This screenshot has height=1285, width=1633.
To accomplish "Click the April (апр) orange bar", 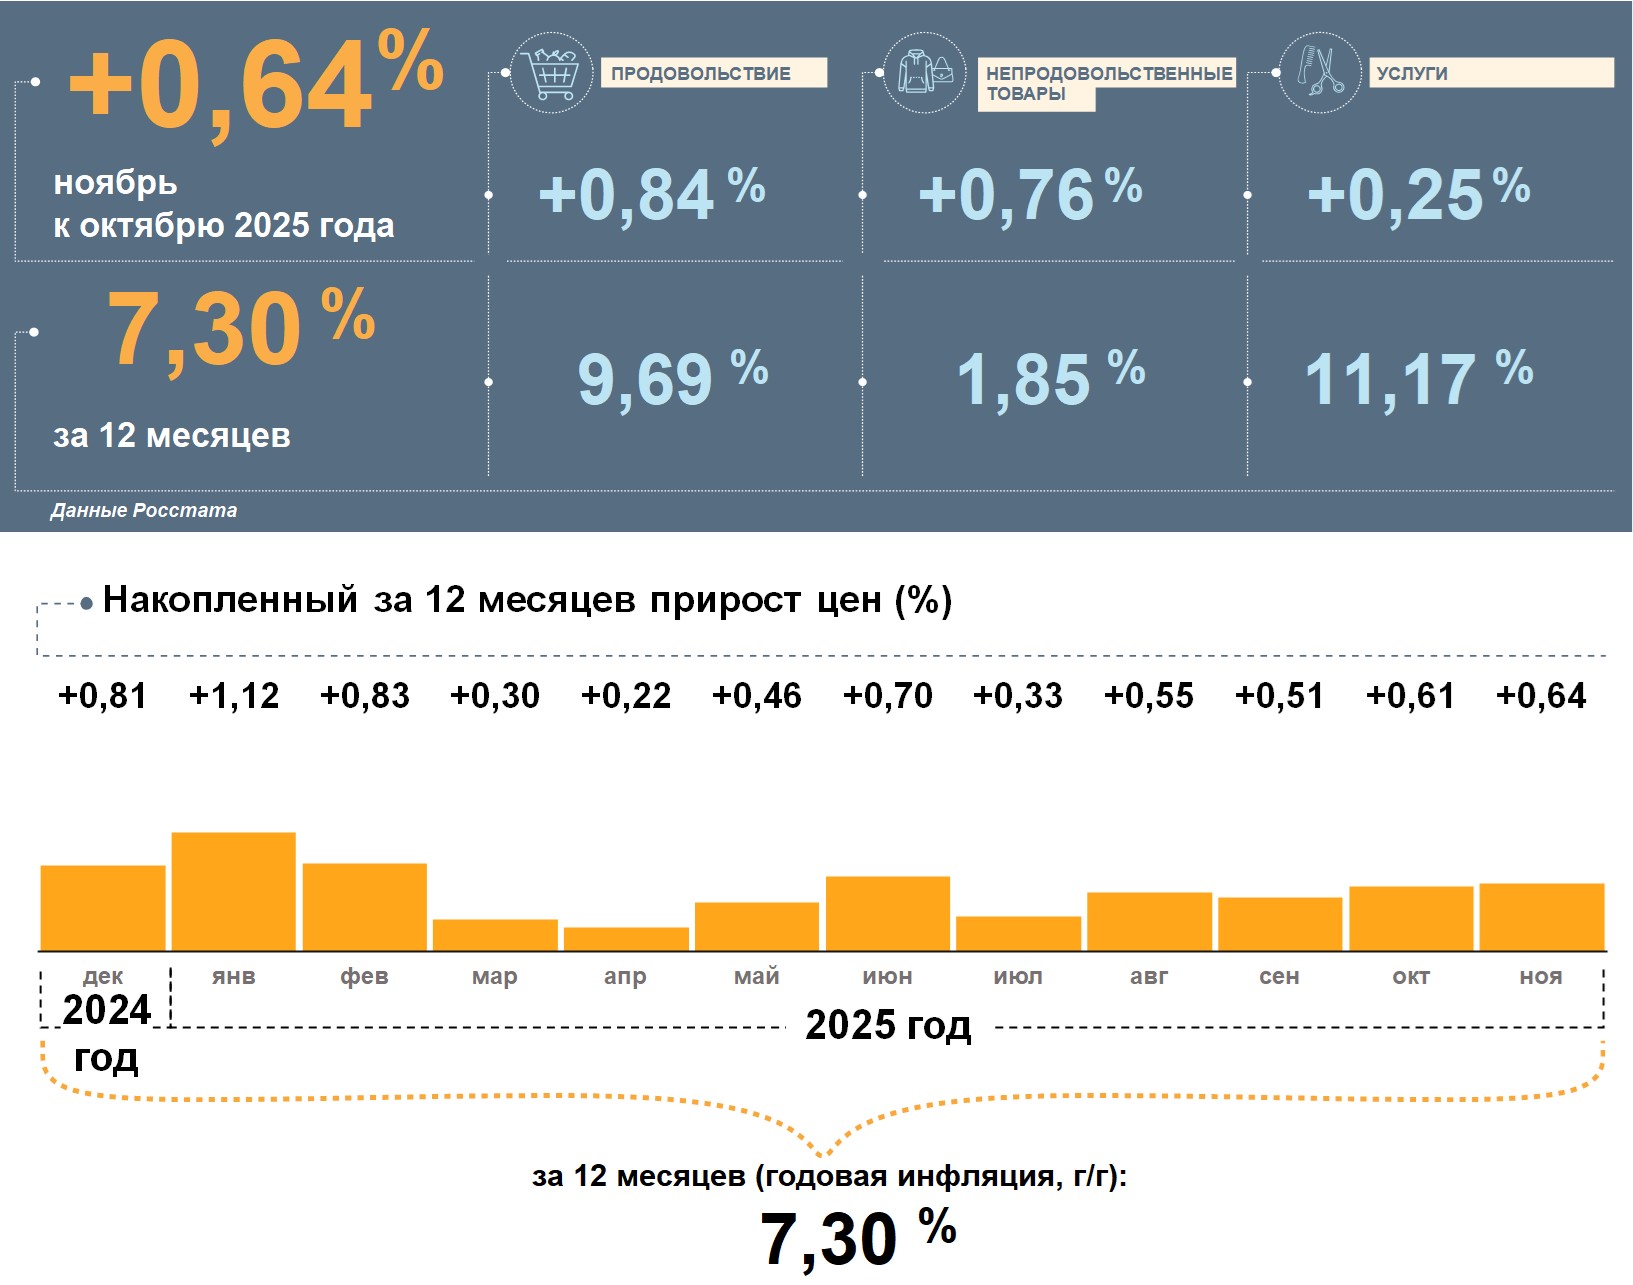I will coord(626,939).
